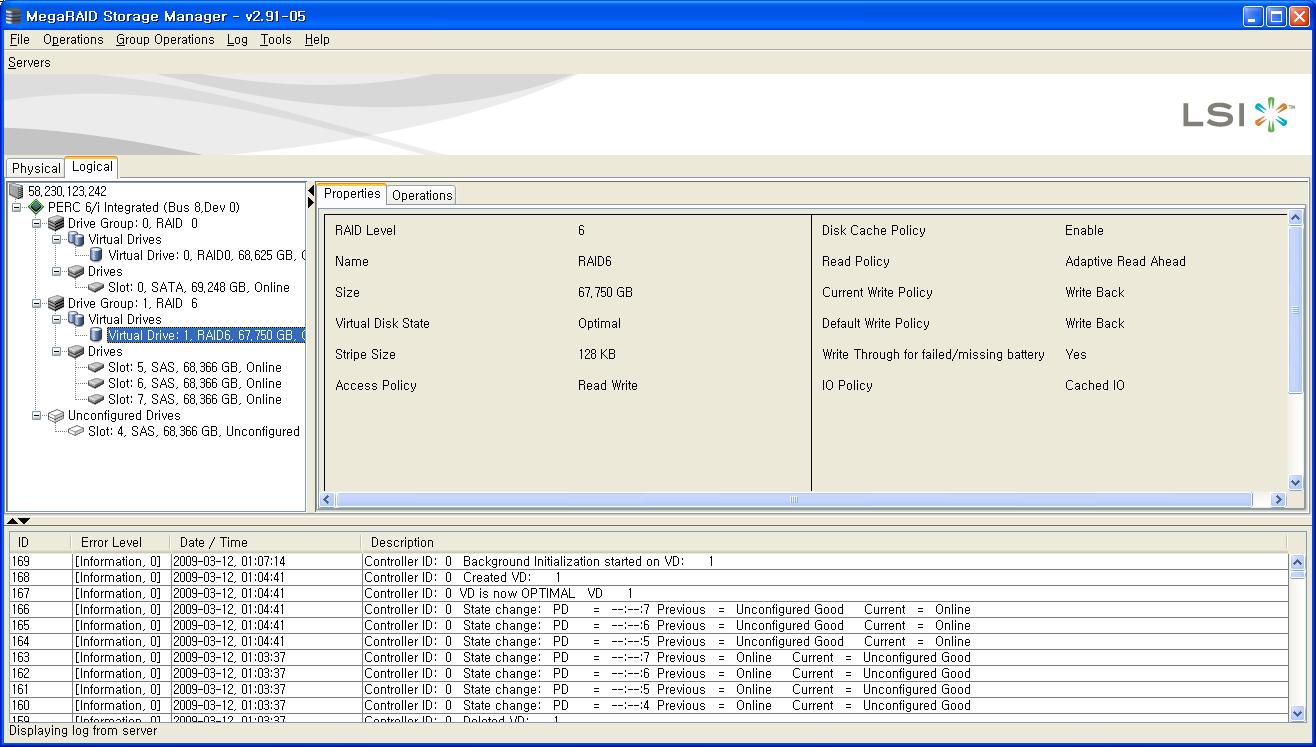
Task: Click the properties horizontal scrollbar thumb
Action: (794, 499)
